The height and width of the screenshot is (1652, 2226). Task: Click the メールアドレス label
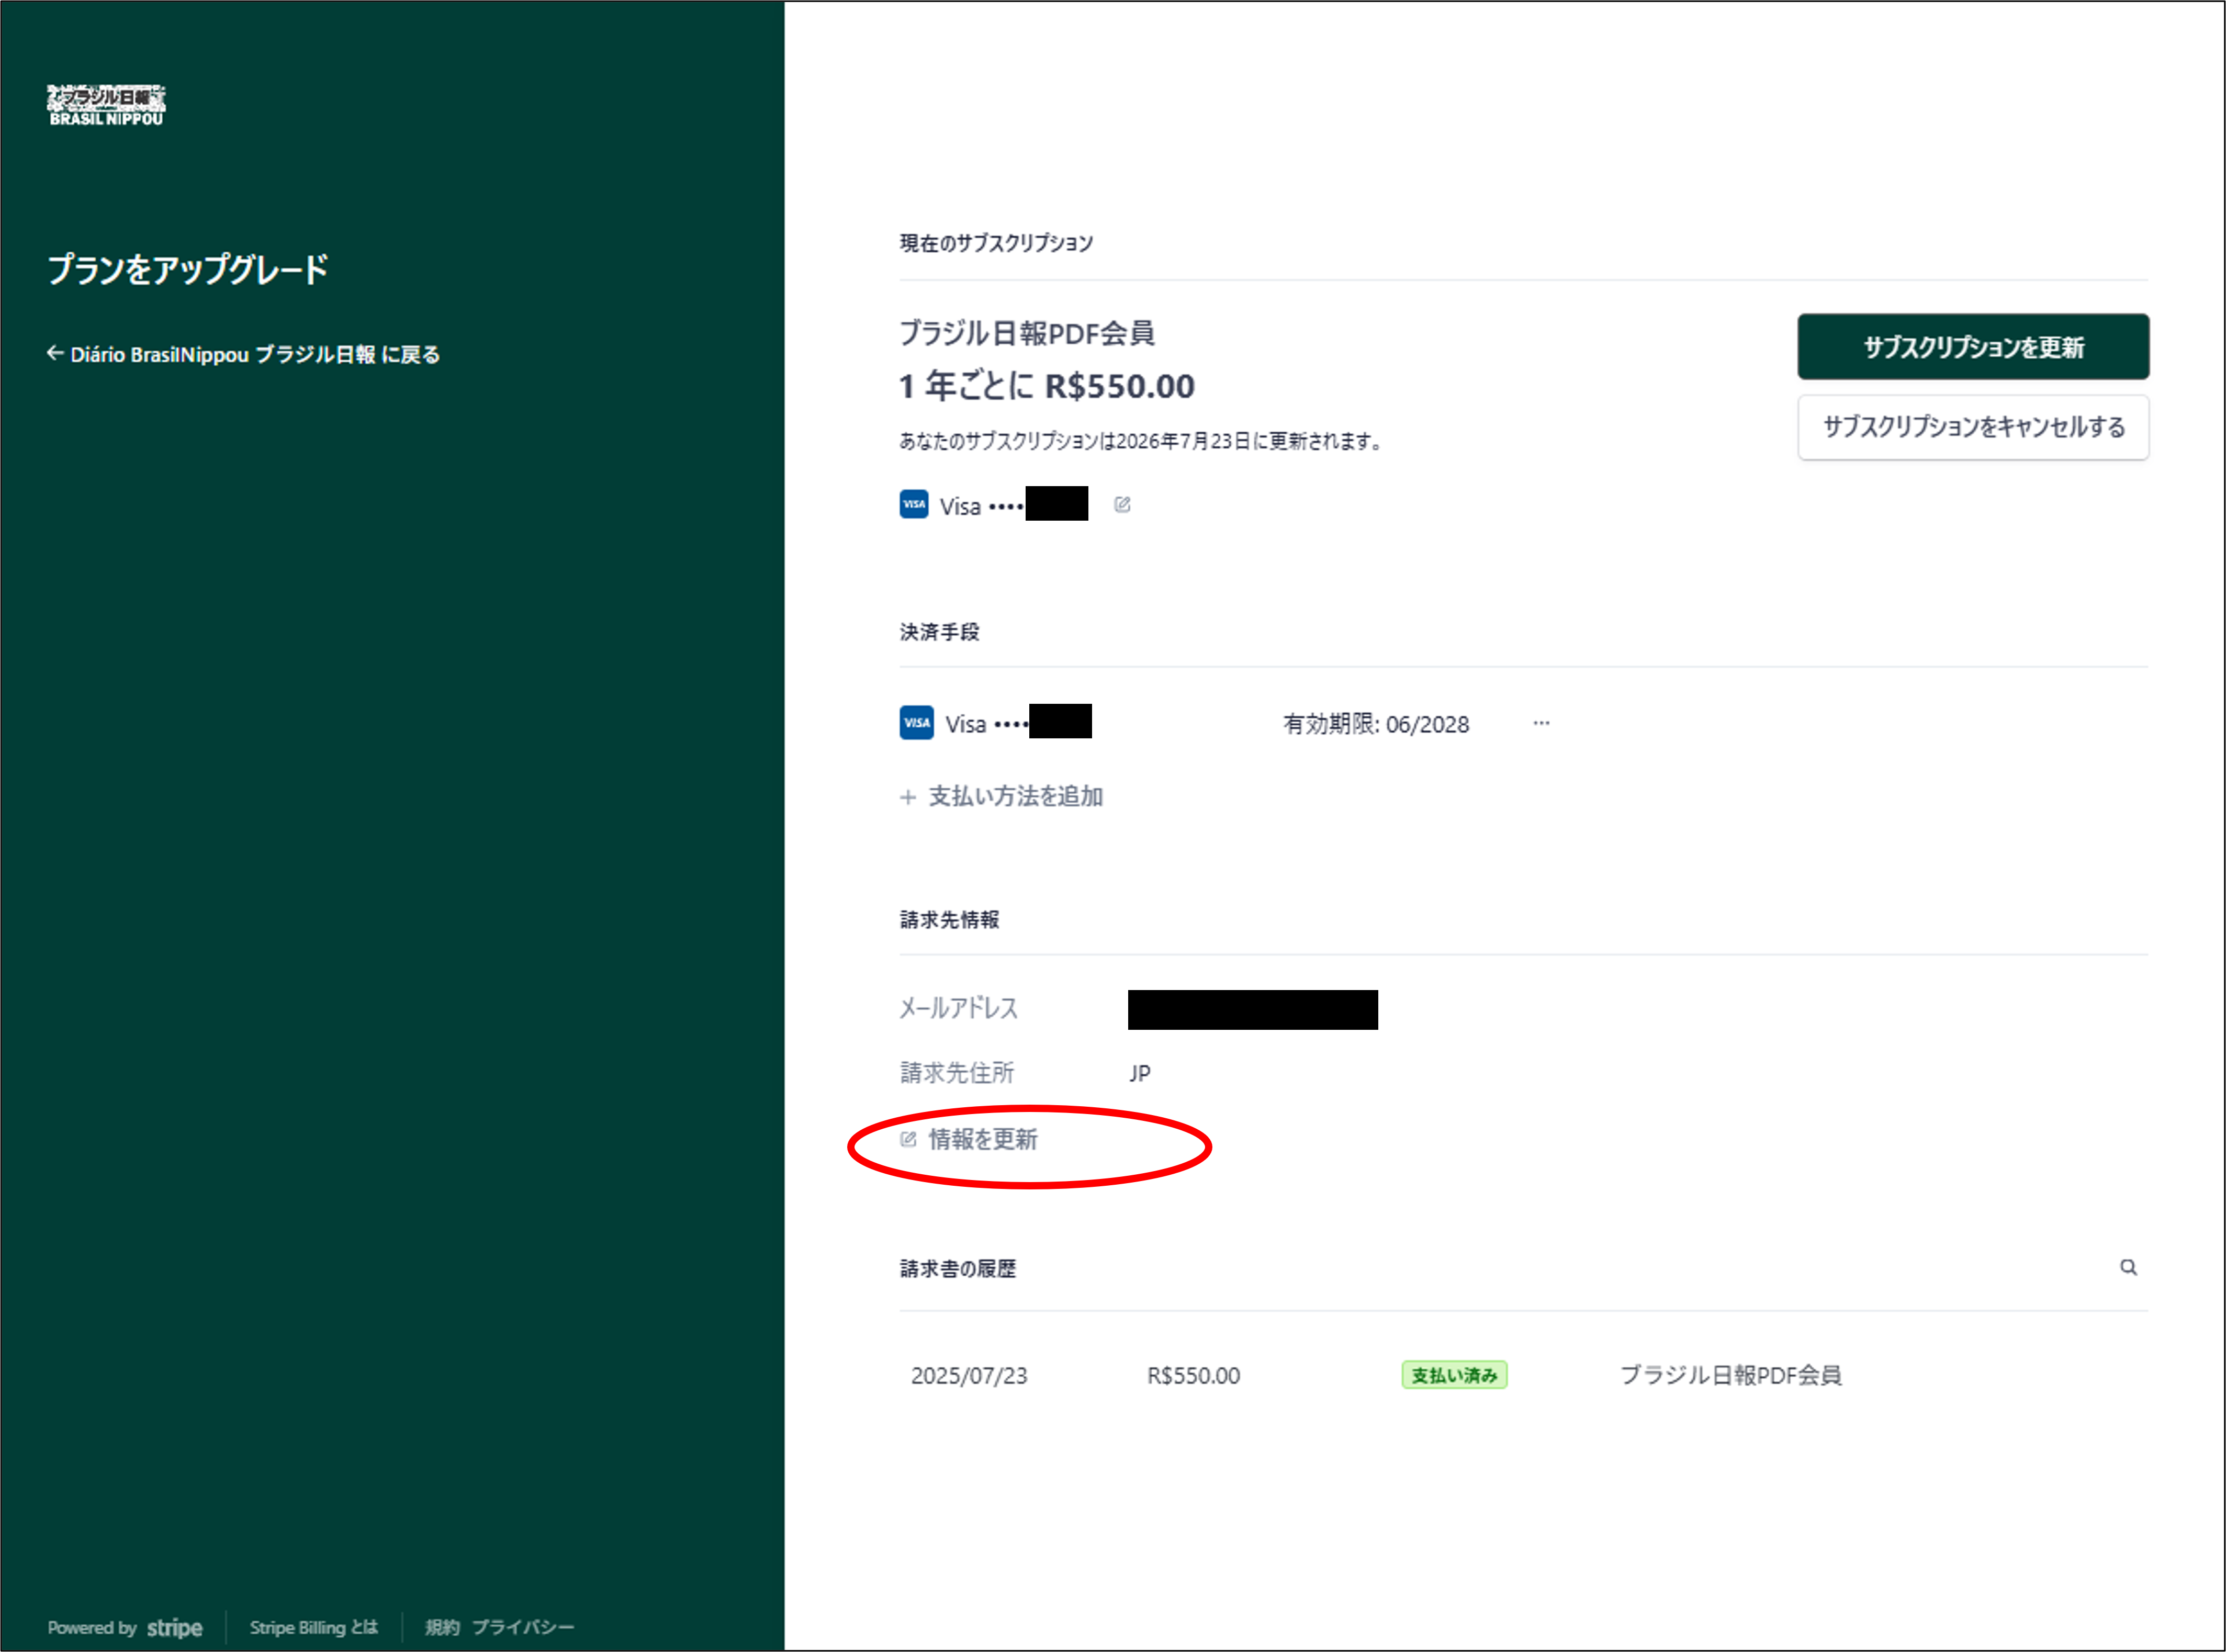click(958, 1008)
